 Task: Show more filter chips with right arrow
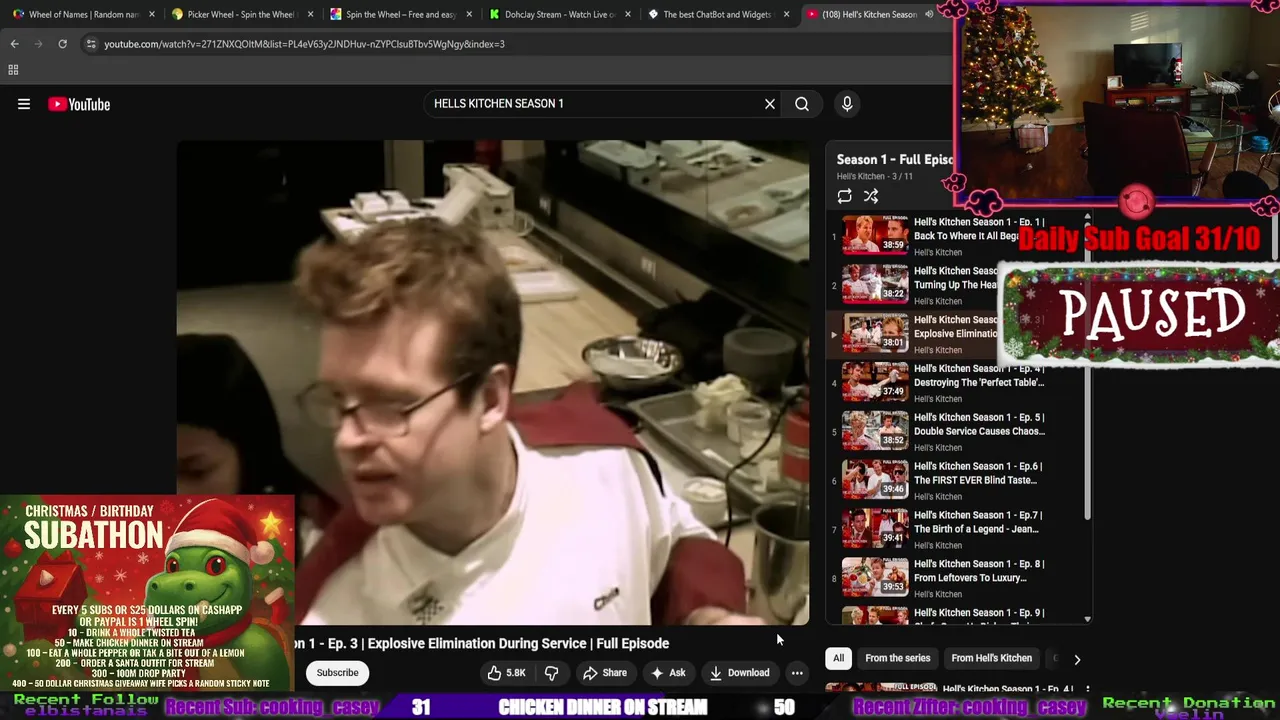point(1077,659)
